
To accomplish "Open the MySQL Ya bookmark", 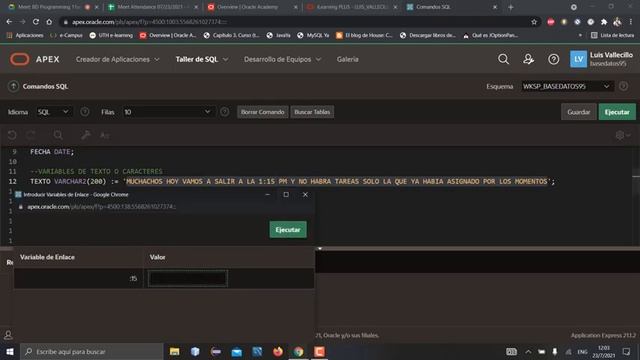I will click(313, 36).
